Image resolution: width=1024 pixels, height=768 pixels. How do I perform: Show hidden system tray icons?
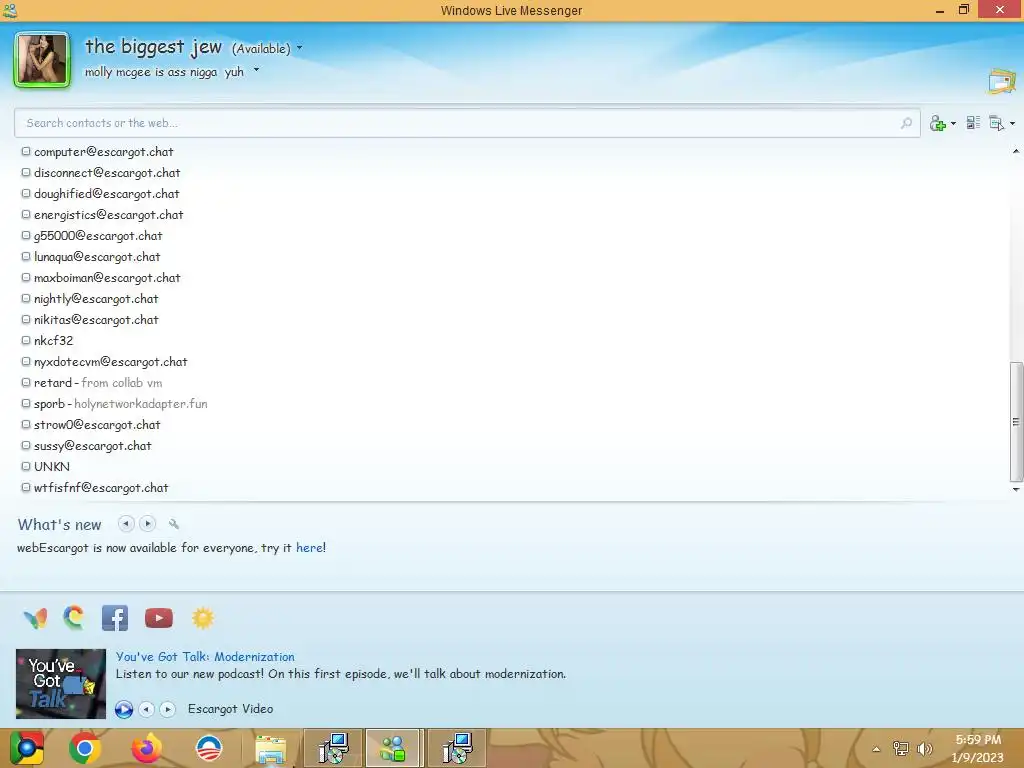coord(876,749)
